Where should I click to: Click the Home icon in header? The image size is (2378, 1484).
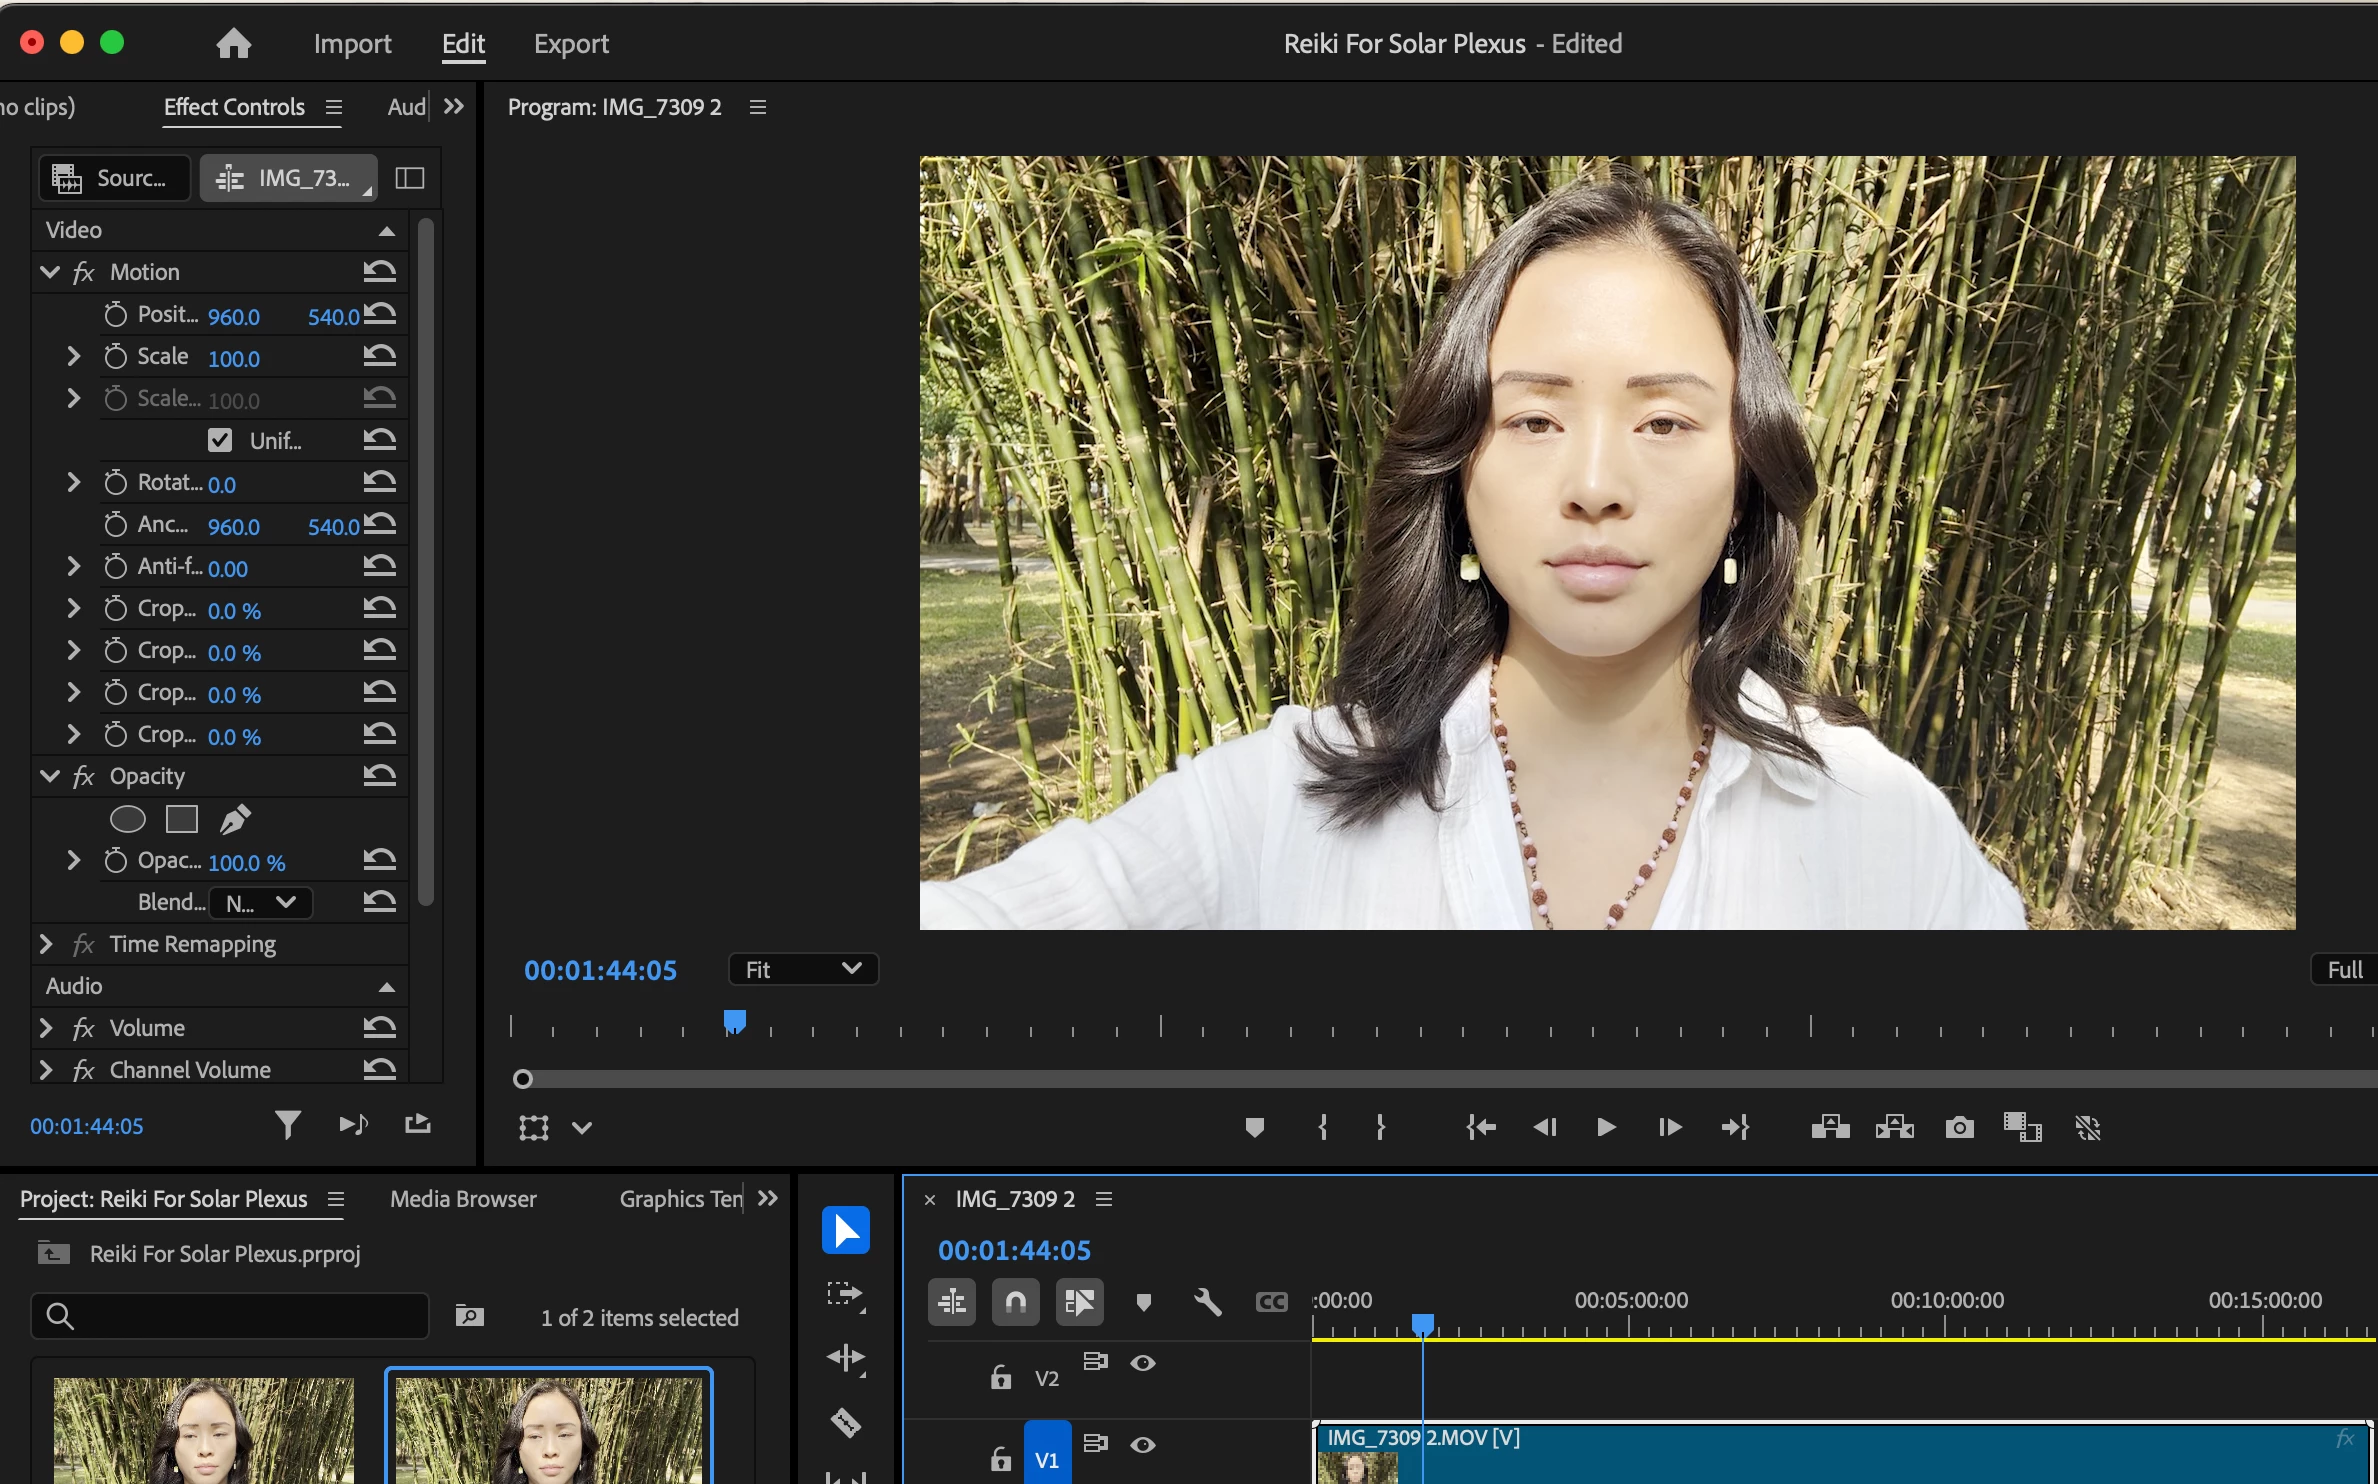[233, 43]
